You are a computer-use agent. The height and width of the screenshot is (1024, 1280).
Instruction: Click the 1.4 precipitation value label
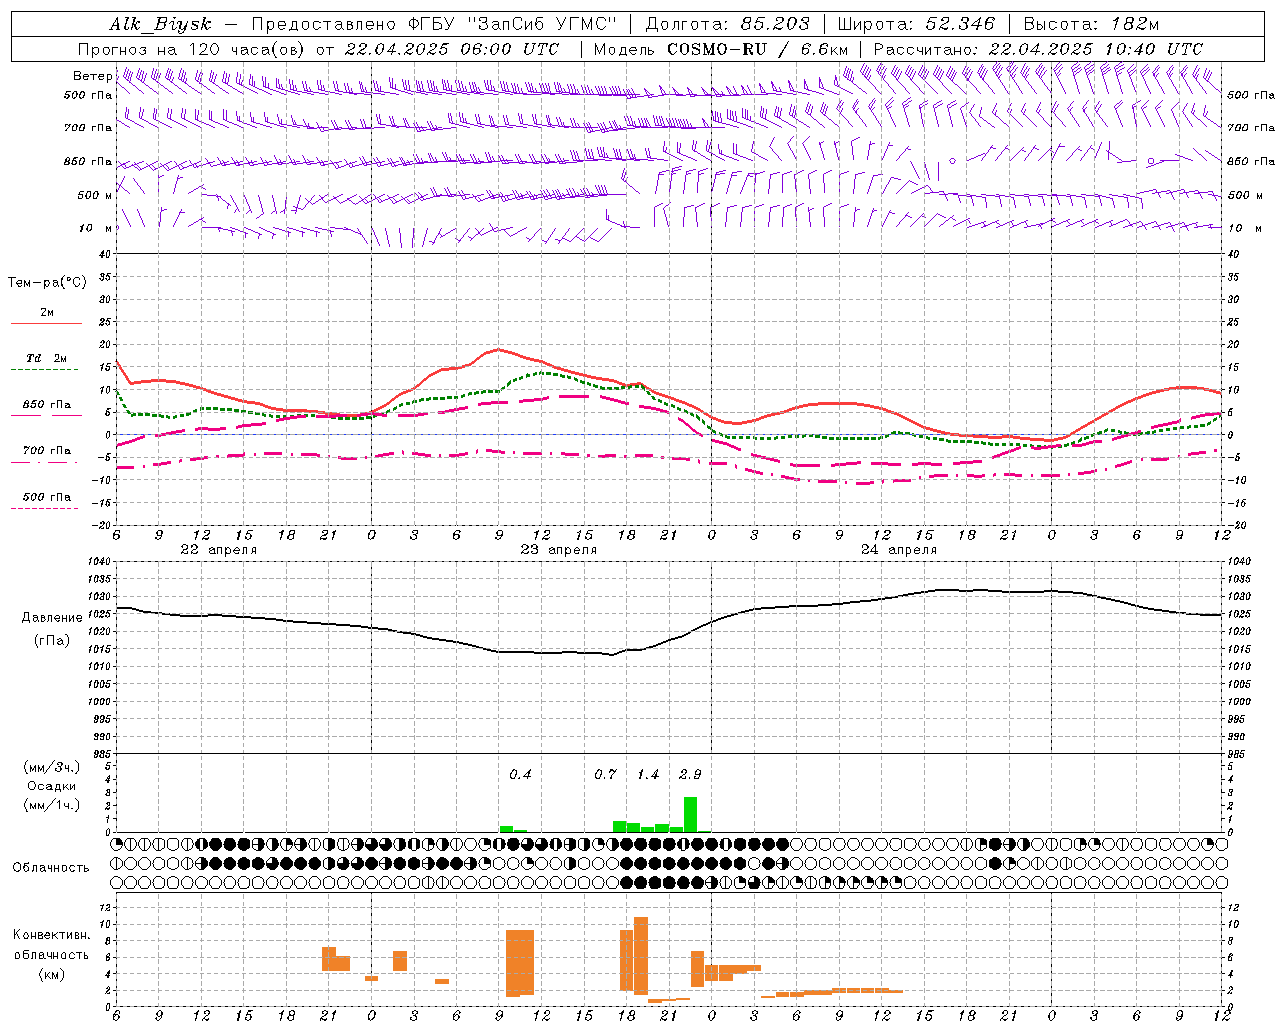coord(648,774)
